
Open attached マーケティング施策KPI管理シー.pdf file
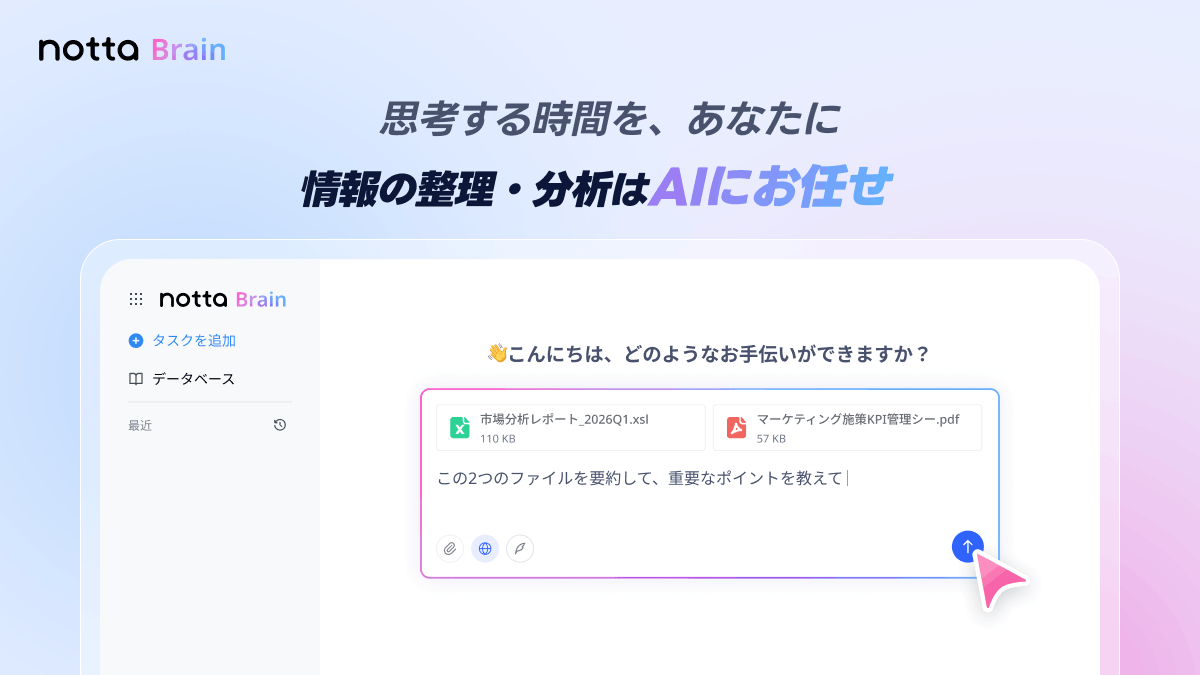(x=848, y=428)
